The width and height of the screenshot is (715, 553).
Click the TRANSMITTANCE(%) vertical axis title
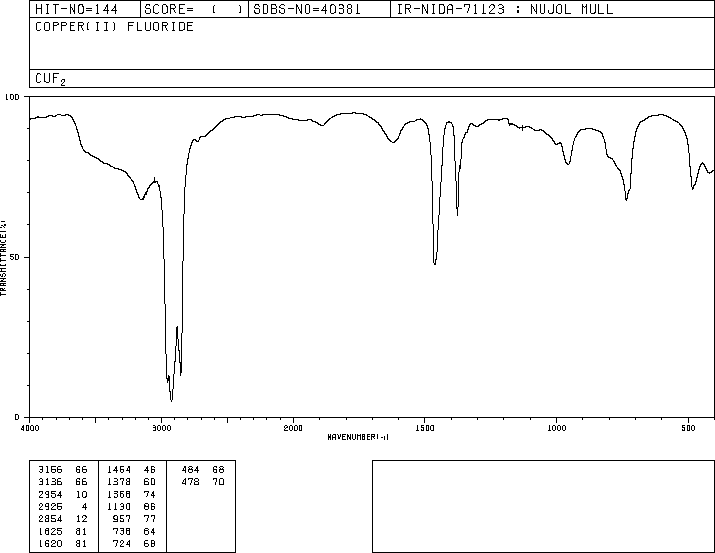3,258
